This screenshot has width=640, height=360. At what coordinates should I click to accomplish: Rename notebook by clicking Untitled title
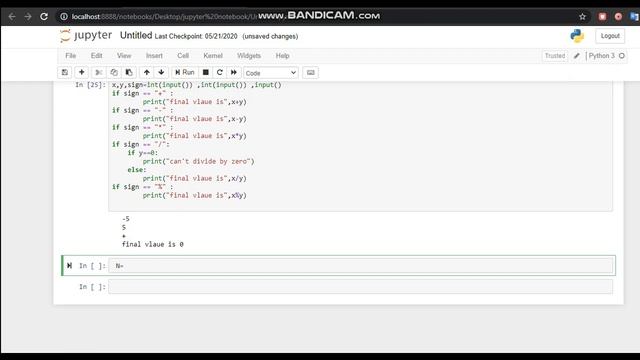pos(136,36)
